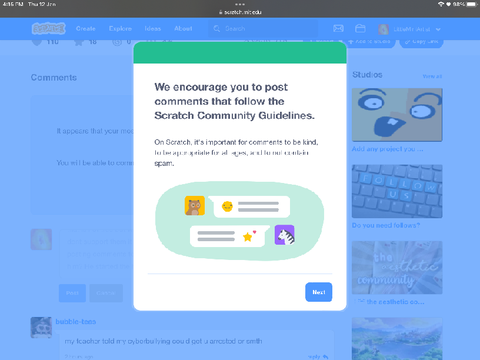The image size is (480, 360).
Task: Click the comment text area
Action: click(x=97, y=253)
